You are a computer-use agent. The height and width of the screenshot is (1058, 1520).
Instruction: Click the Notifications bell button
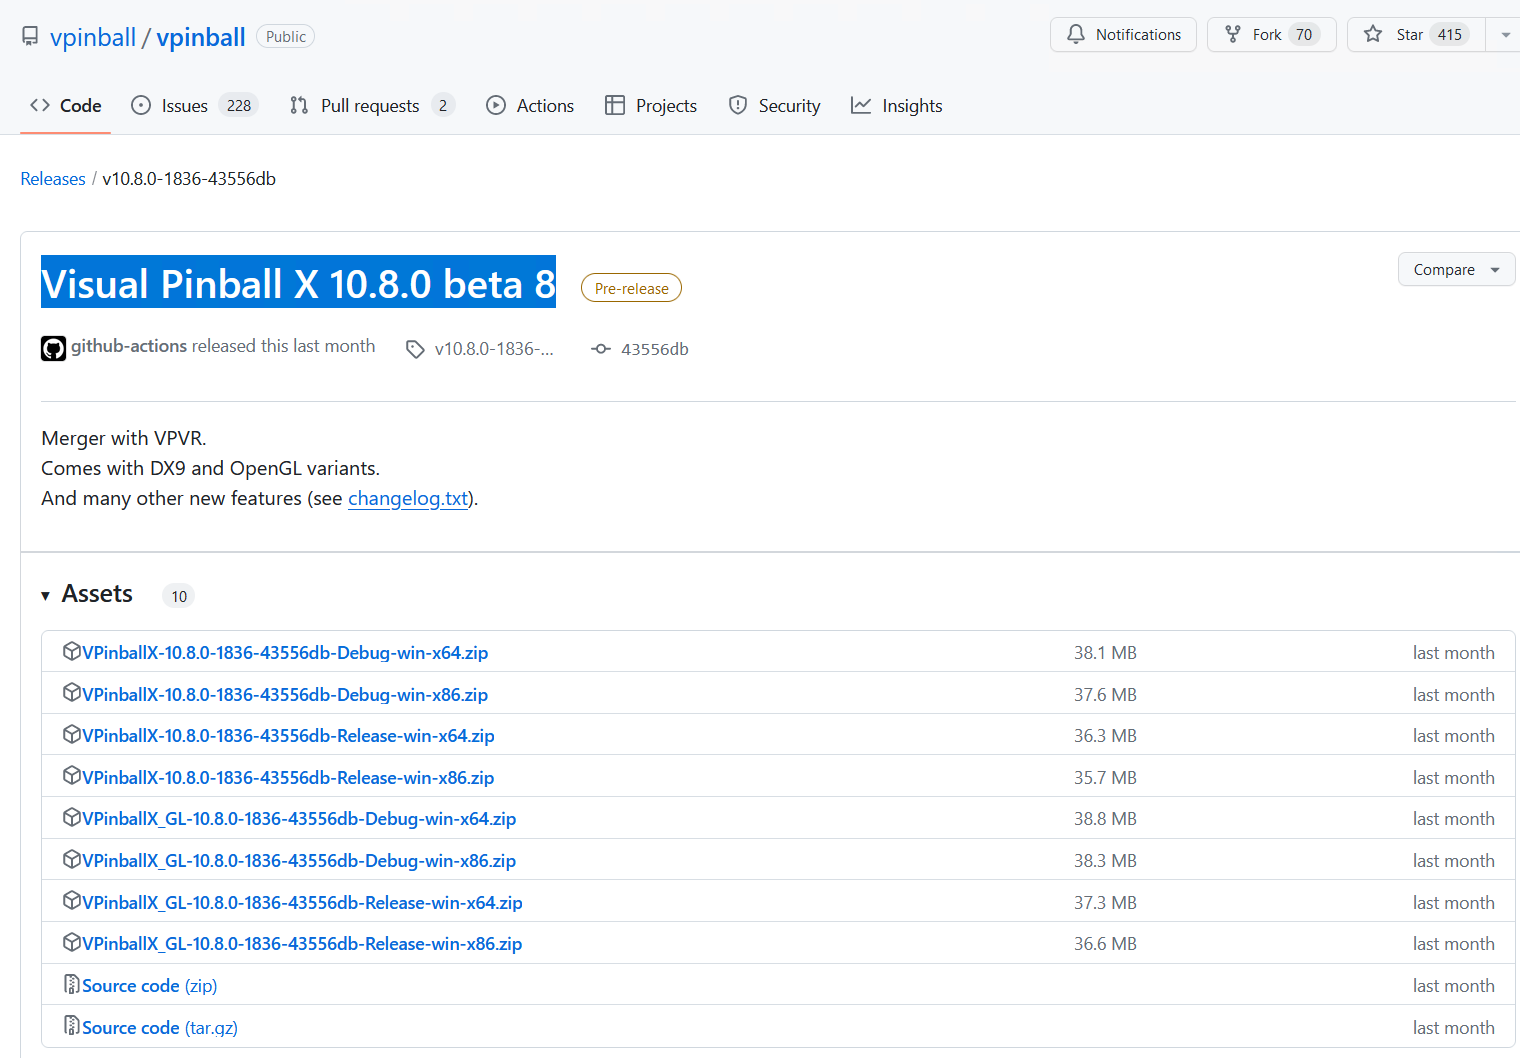click(x=1123, y=35)
